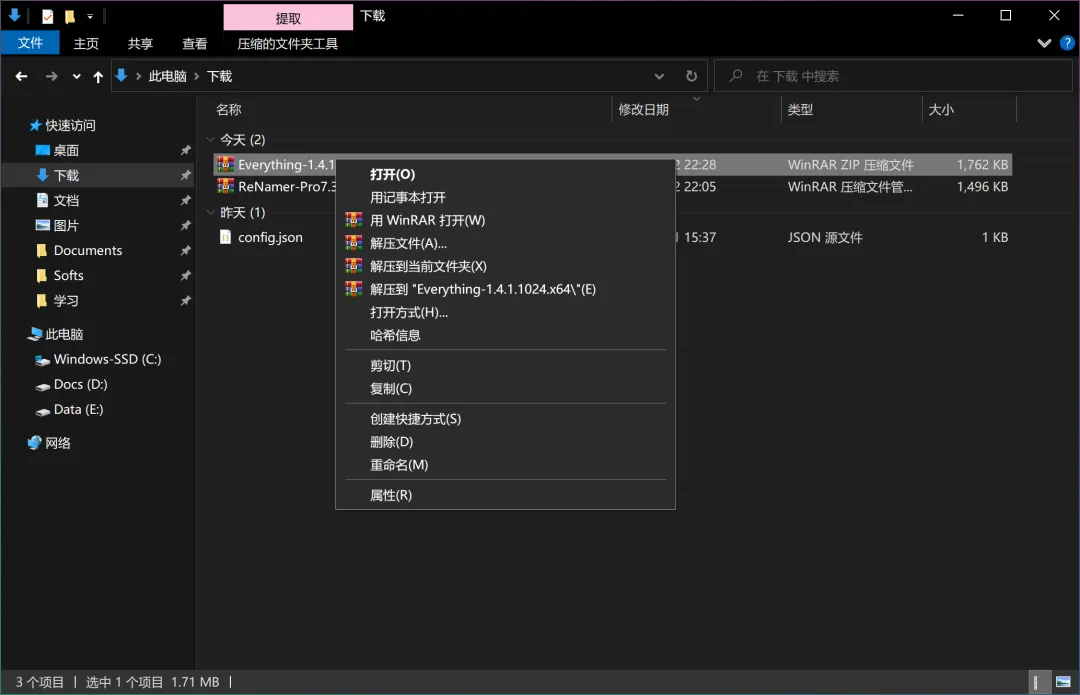Click the 此电脑 computer icon in sidebar
Screen dimensions: 1080x695
pos(34,334)
